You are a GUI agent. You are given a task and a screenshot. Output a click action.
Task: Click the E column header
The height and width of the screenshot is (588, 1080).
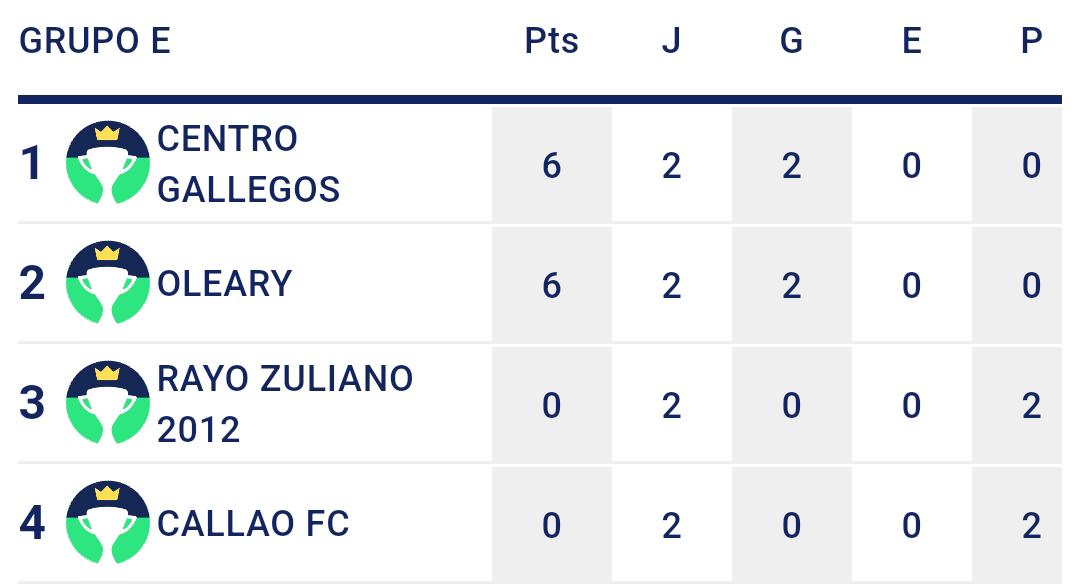pyautogui.click(x=912, y=41)
